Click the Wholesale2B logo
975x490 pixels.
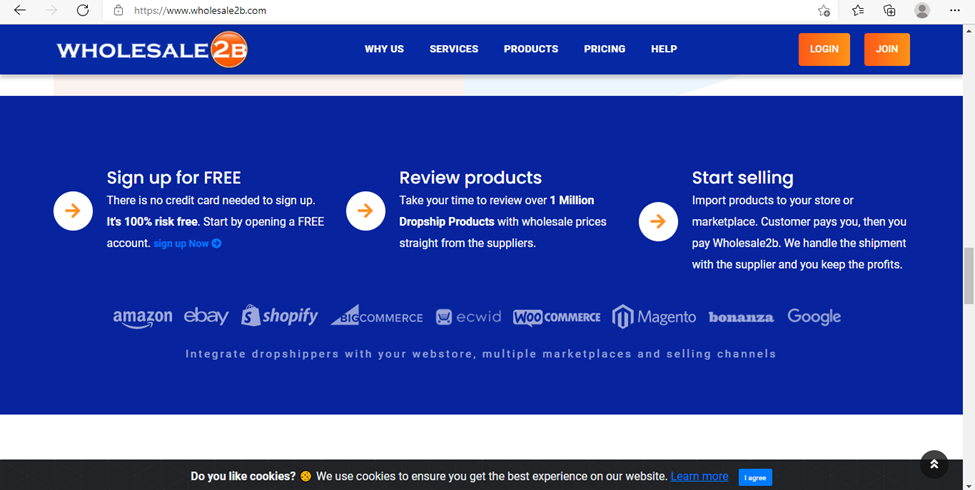152,49
